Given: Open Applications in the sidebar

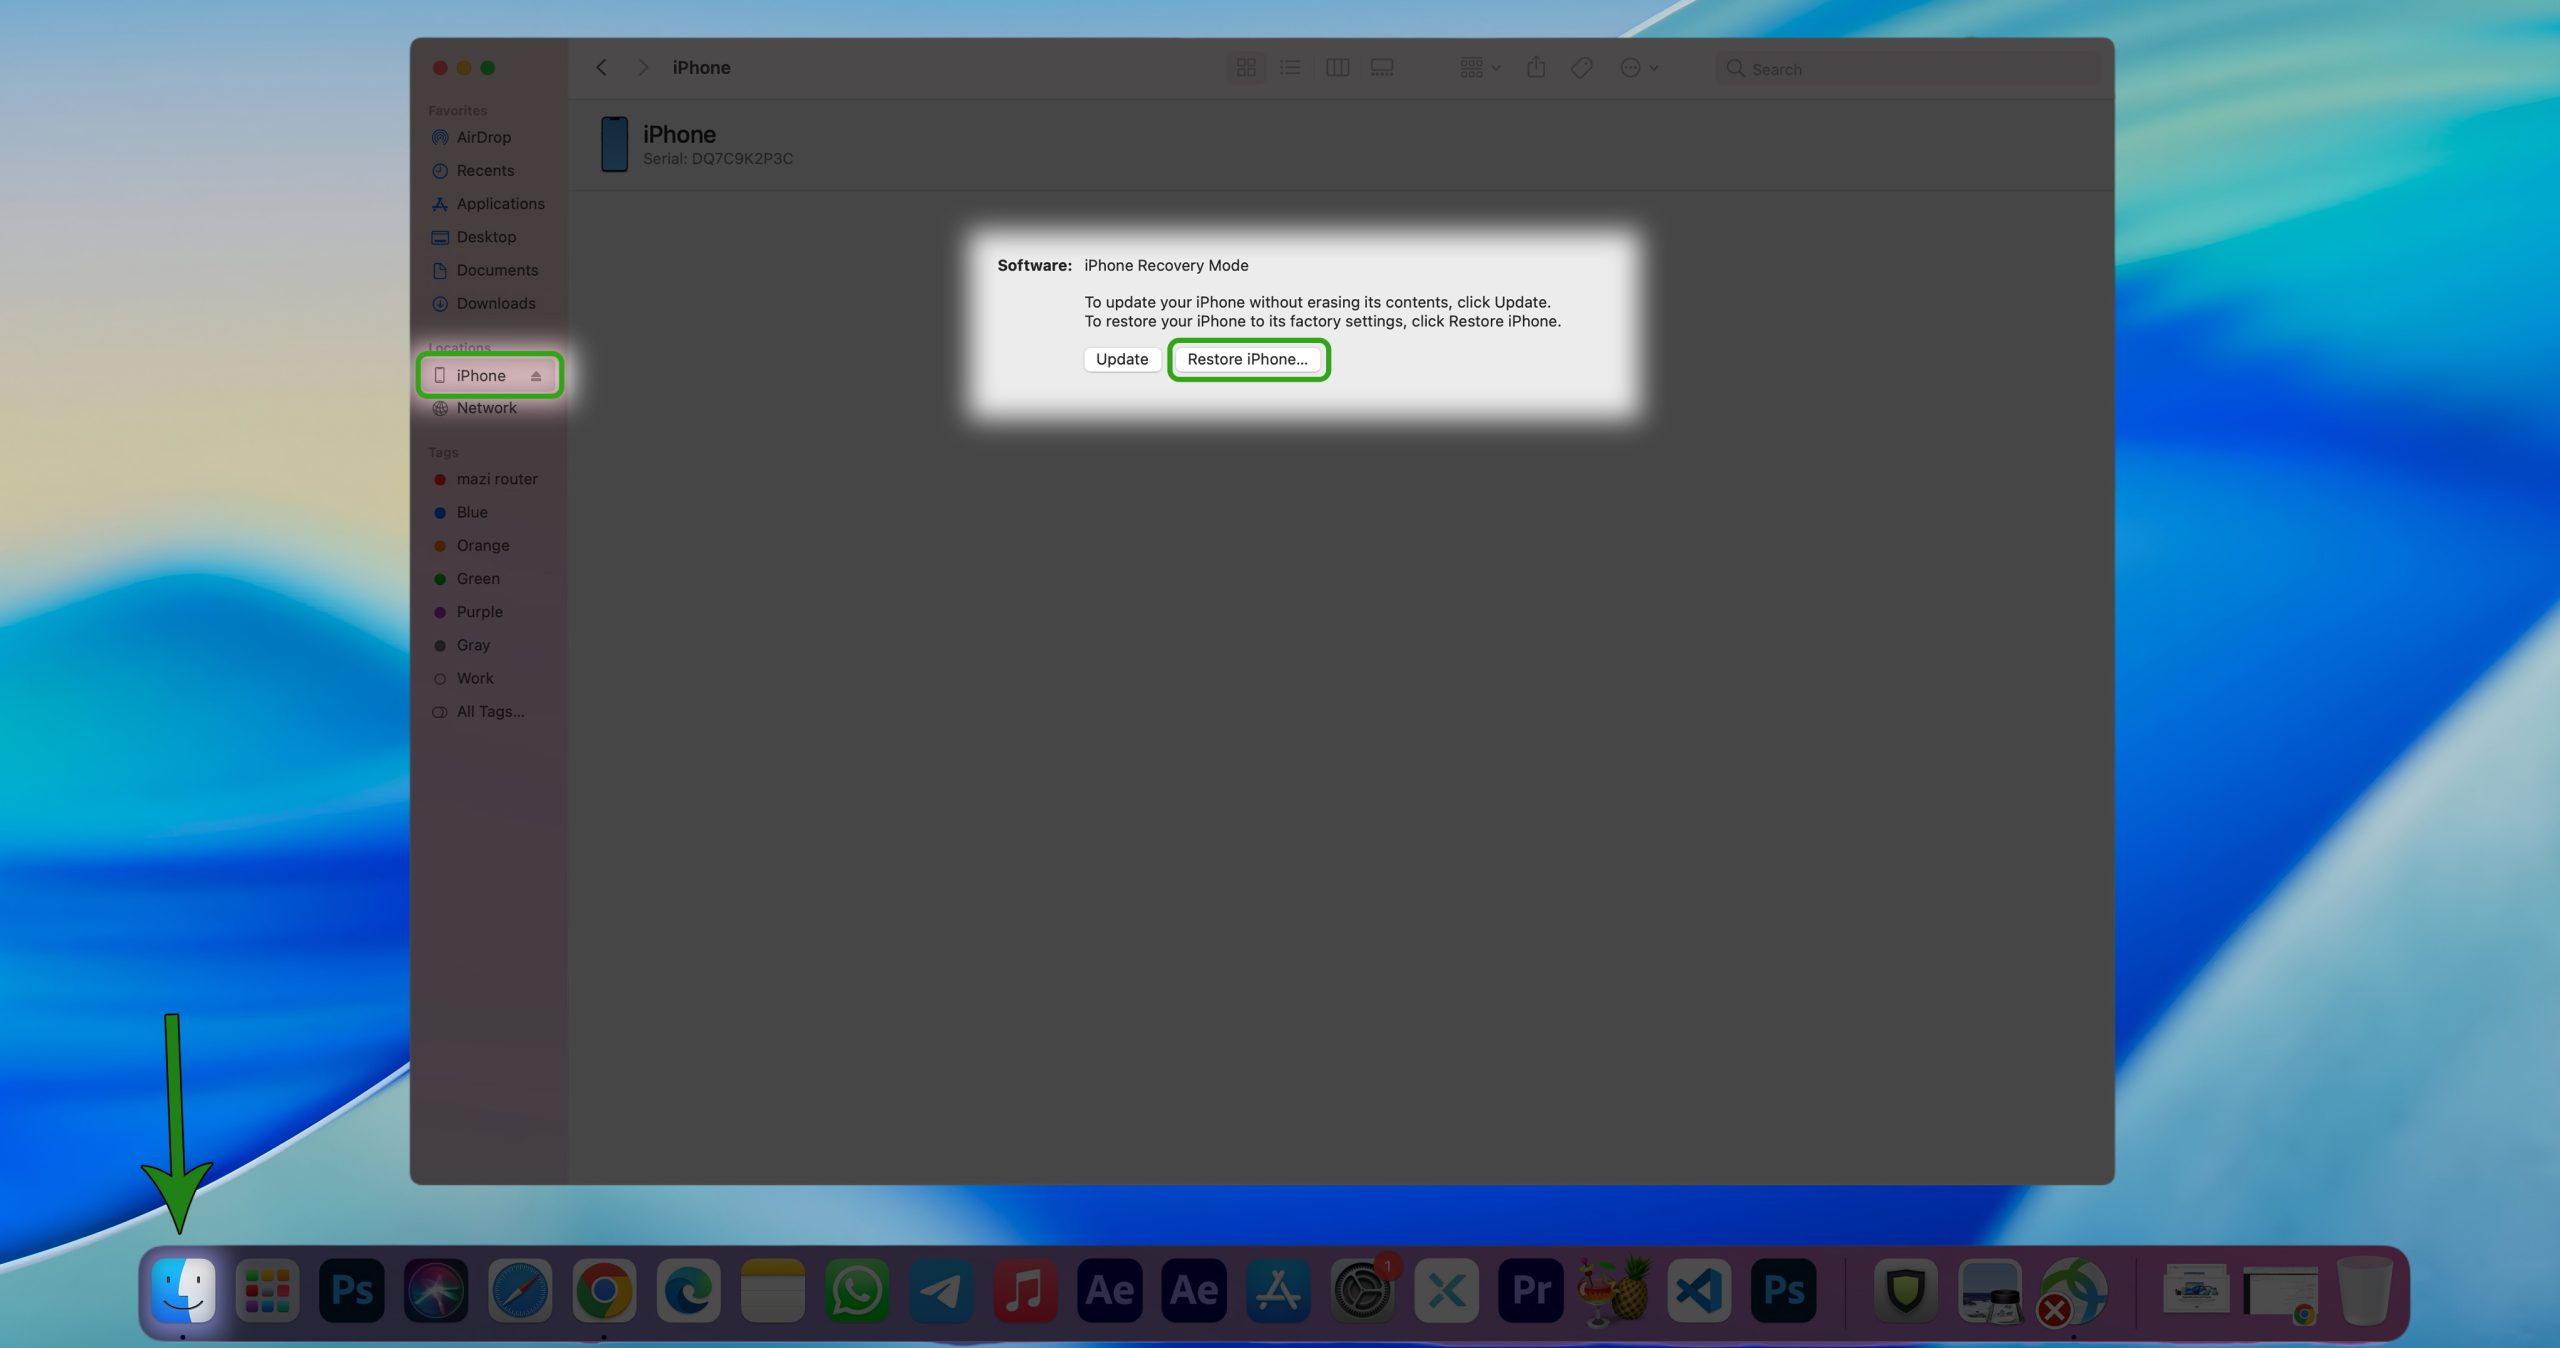Looking at the screenshot, I should click(x=500, y=203).
